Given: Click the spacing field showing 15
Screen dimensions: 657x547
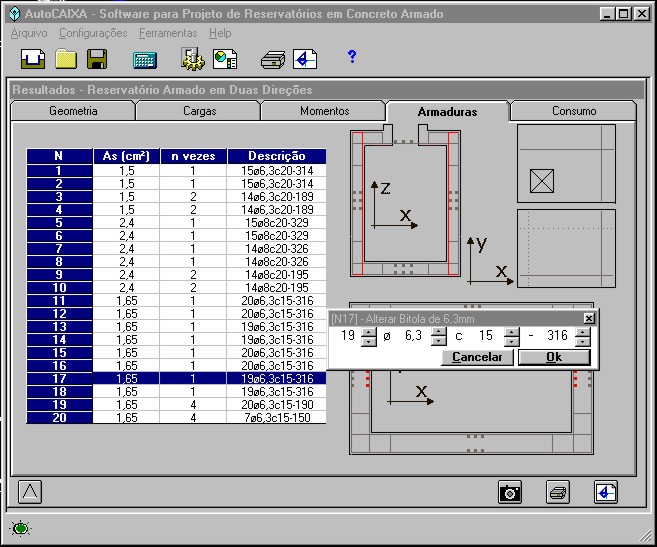Looking at the screenshot, I should point(486,336).
